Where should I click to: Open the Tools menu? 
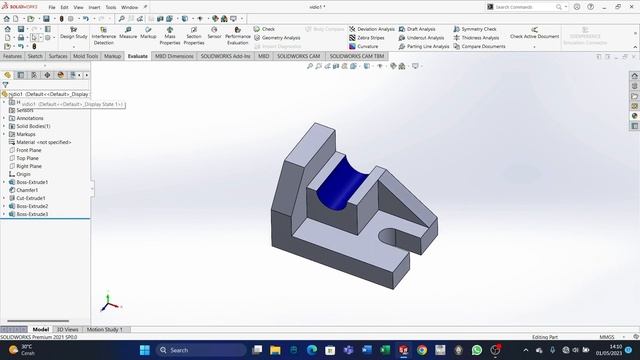point(111,7)
